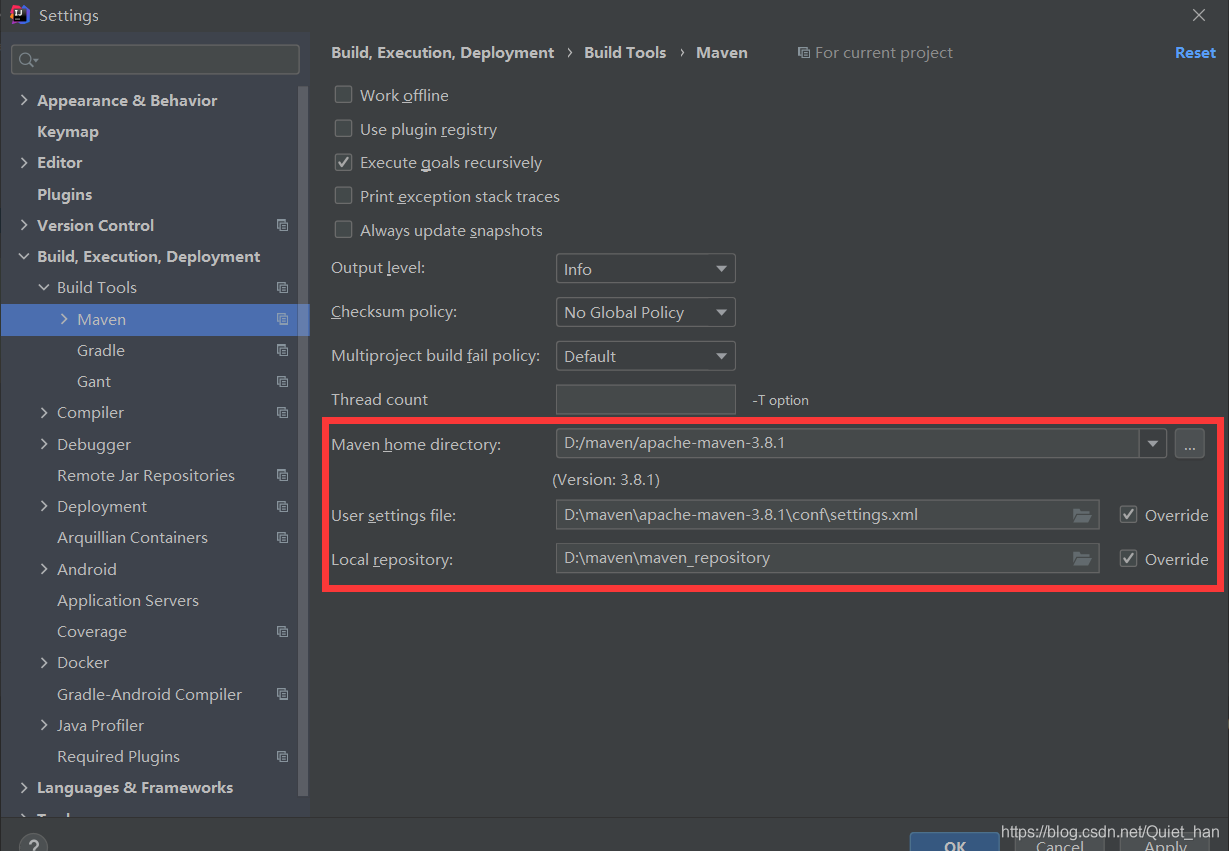Screen dimensions: 1229x851
Task: Click the settings tree vertical scrollbar
Action: (x=304, y=440)
